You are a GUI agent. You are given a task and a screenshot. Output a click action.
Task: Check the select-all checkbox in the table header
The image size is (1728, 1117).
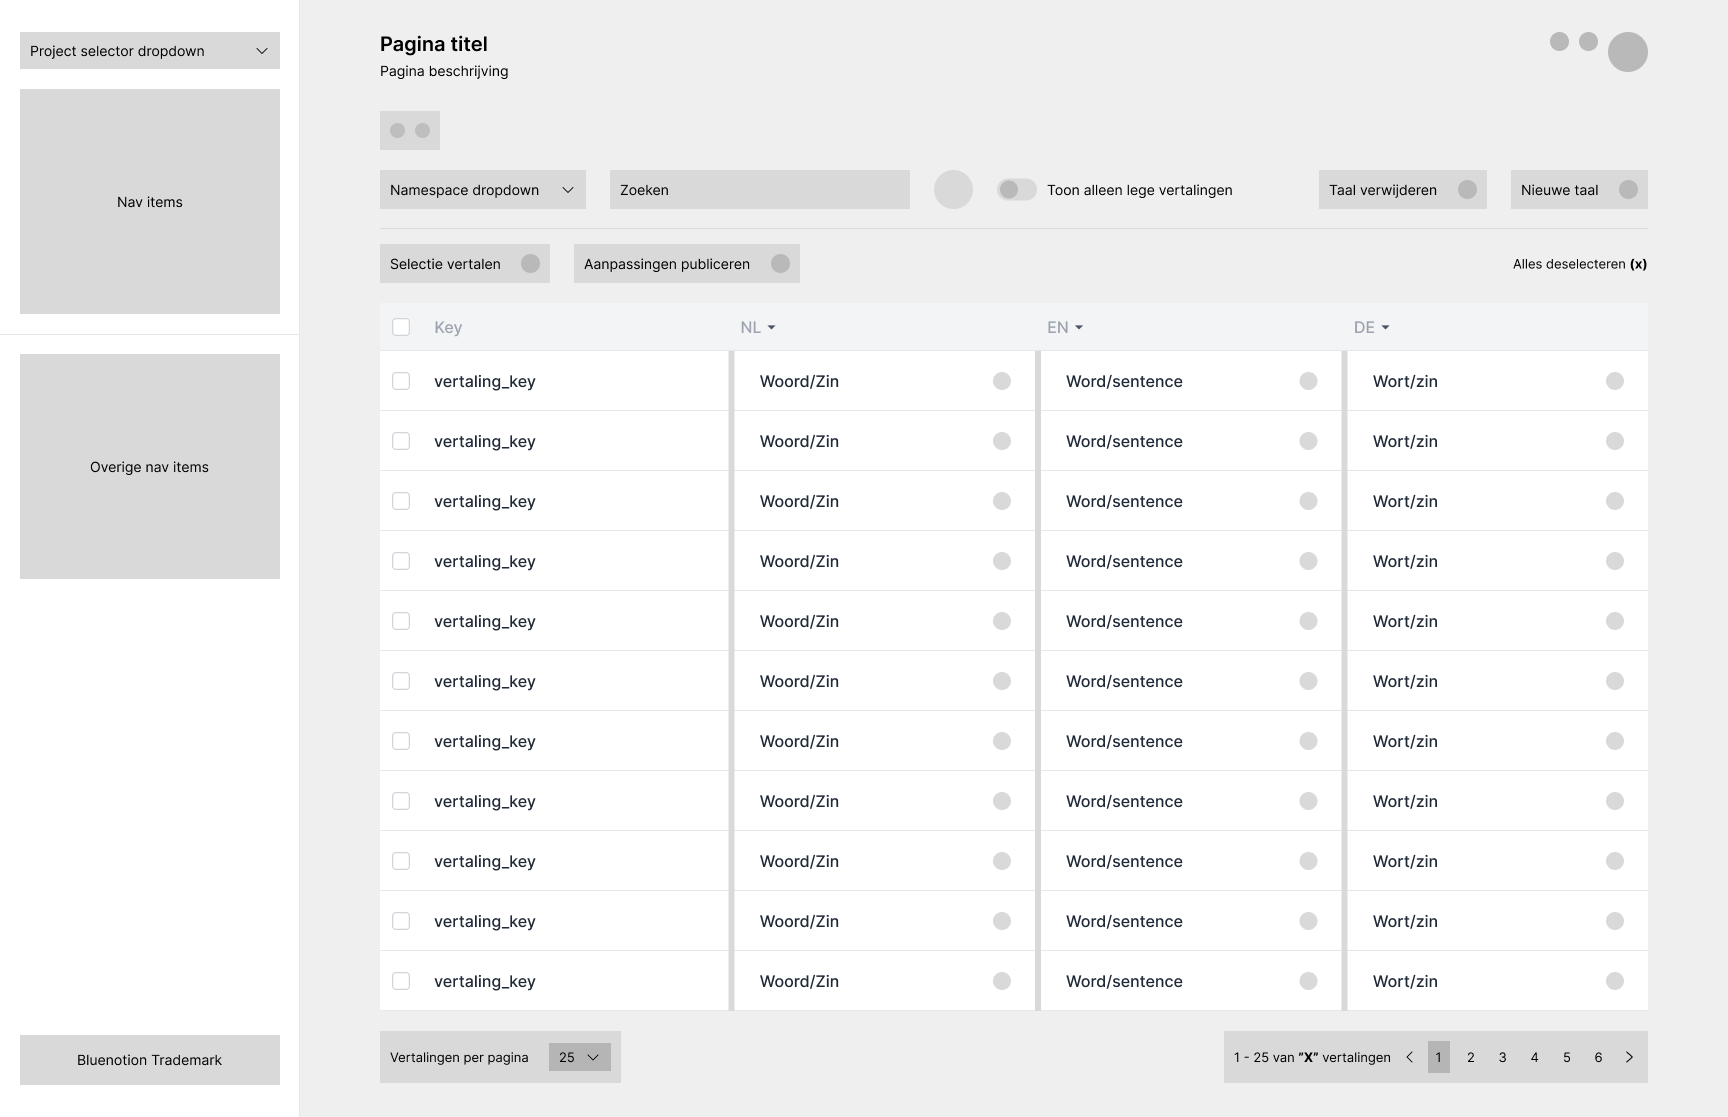click(x=401, y=327)
